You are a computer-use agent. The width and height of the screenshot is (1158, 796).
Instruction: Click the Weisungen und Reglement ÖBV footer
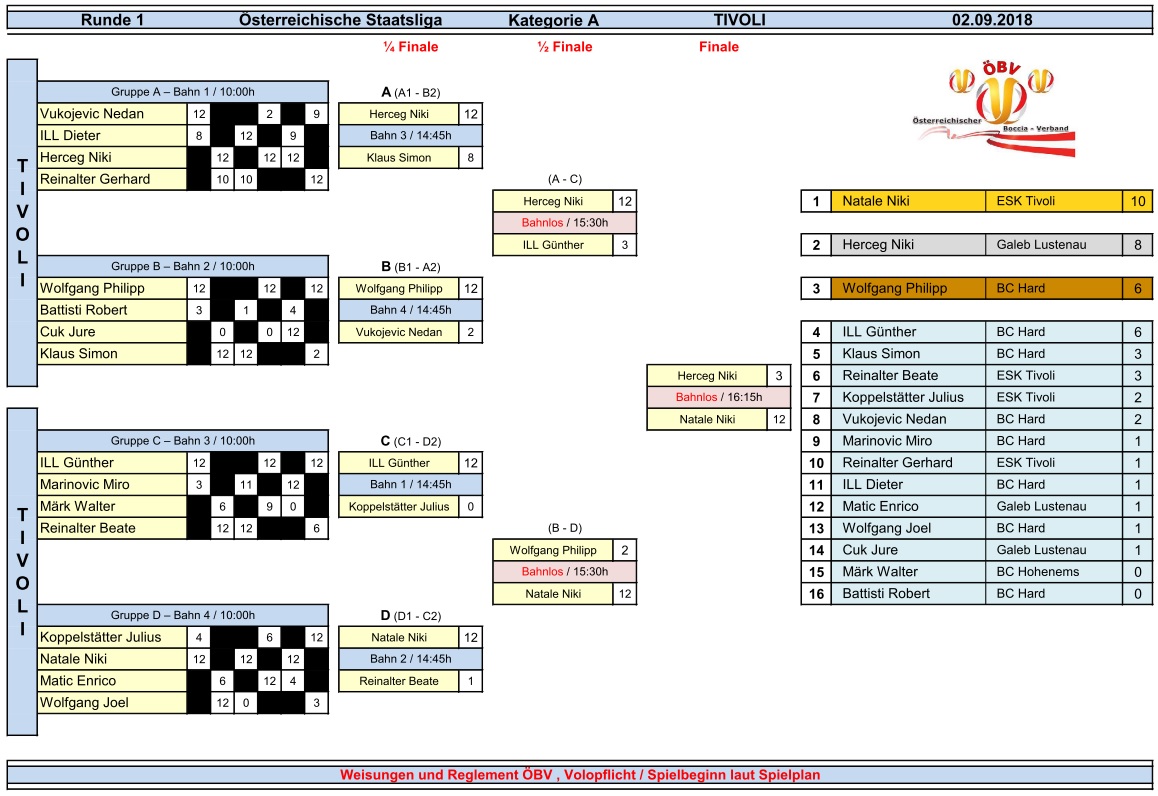(580, 775)
